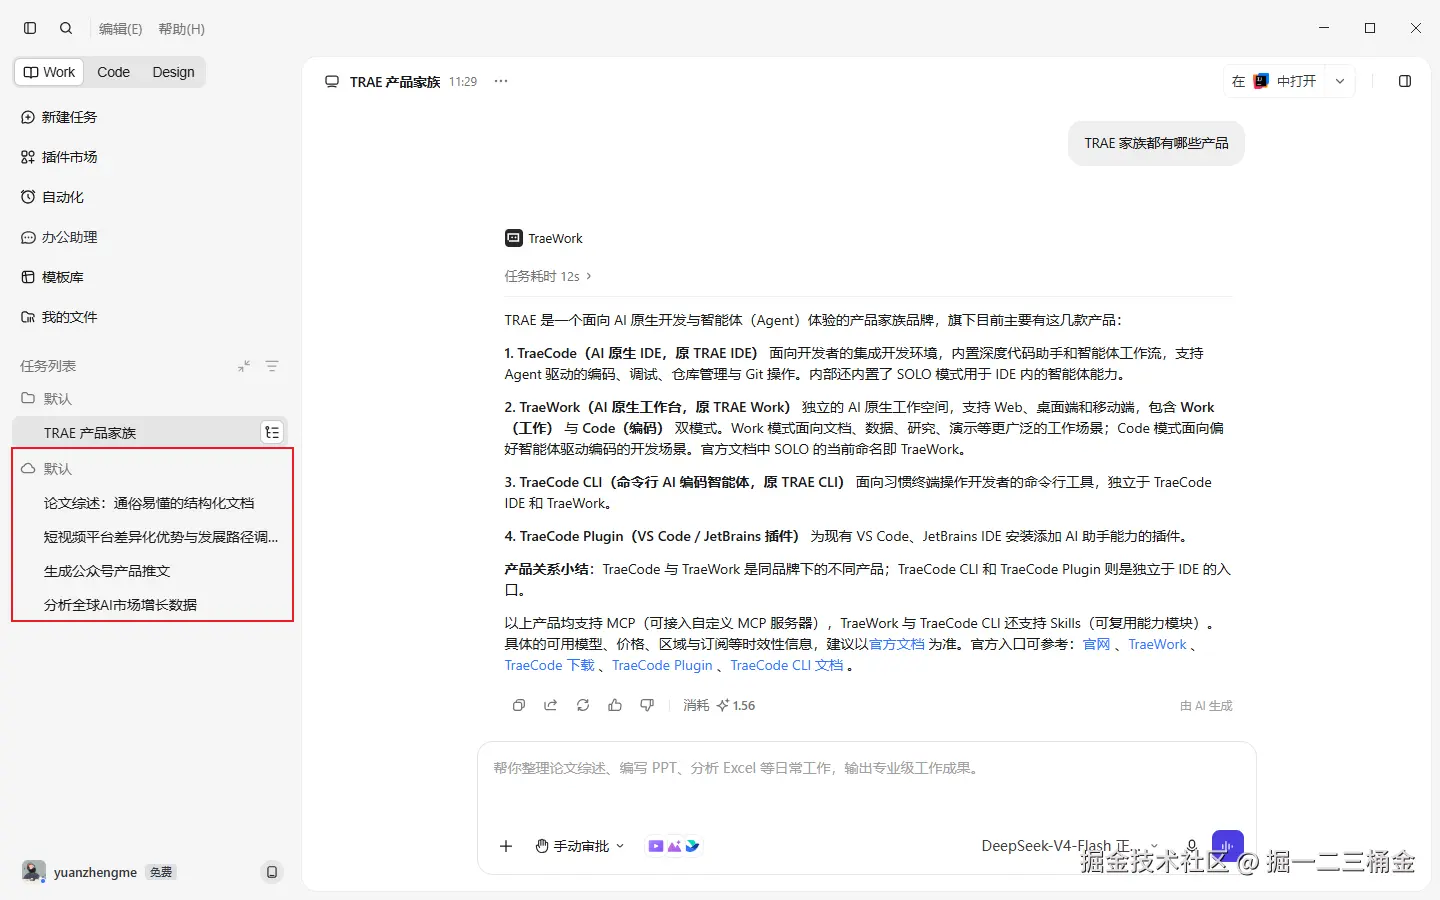Click the device icon beside the user name
Viewport: 1440px width, 900px height.
pyautogui.click(x=272, y=872)
